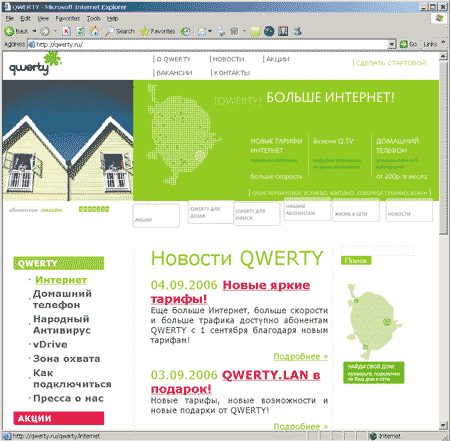Screen dimensions: 450x441
Task: Open Народный Антивирус sidebar link
Action: point(62,324)
